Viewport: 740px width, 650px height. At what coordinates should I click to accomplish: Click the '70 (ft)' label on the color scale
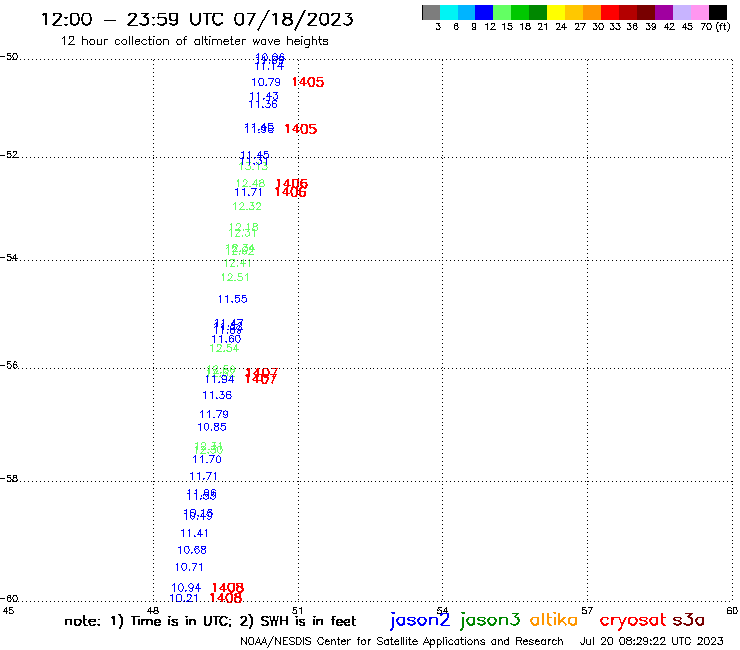point(715,26)
